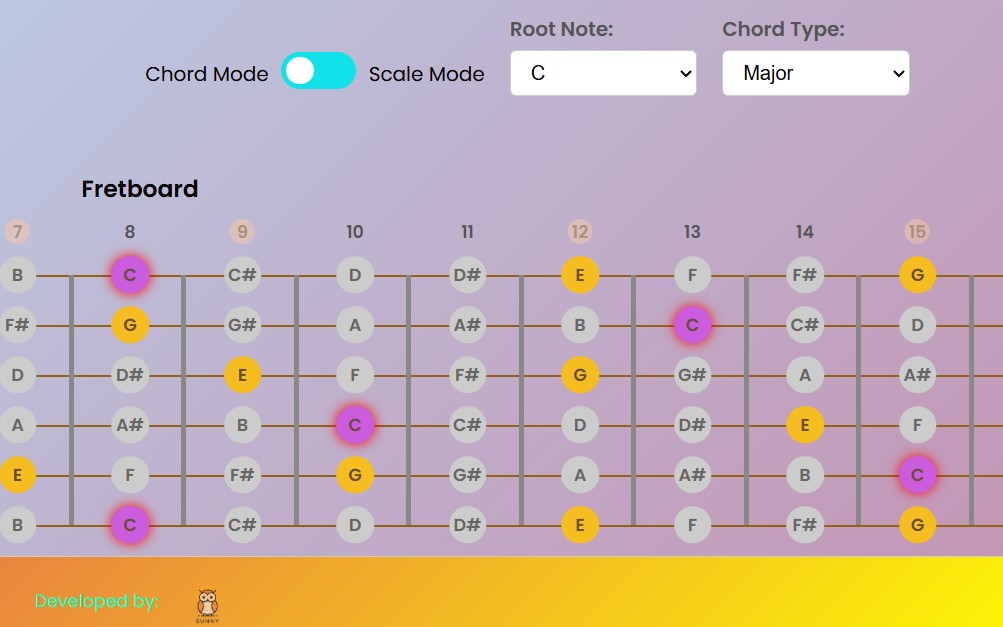The width and height of the screenshot is (1003, 627).
Task: Toggle between Chord Mode and Scale Mode
Action: (318, 71)
